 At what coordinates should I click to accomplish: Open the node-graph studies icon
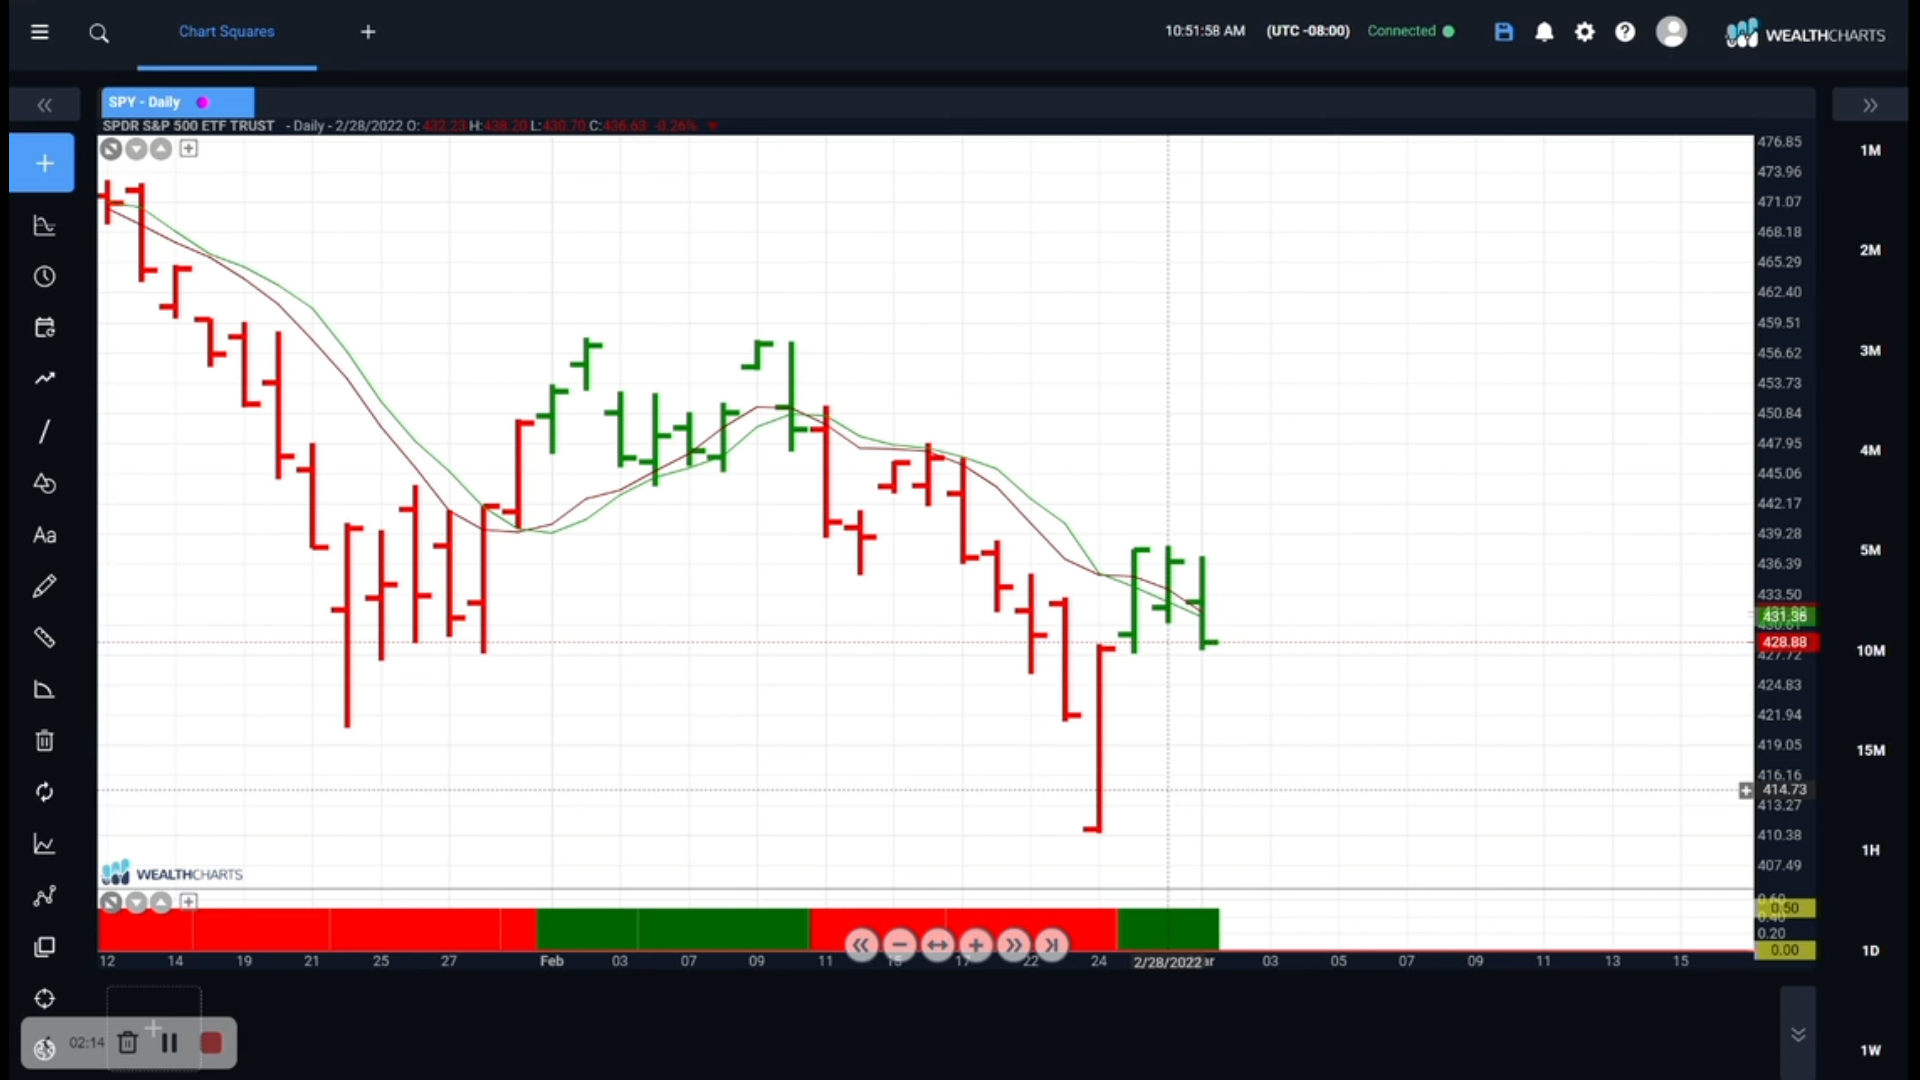tap(44, 896)
